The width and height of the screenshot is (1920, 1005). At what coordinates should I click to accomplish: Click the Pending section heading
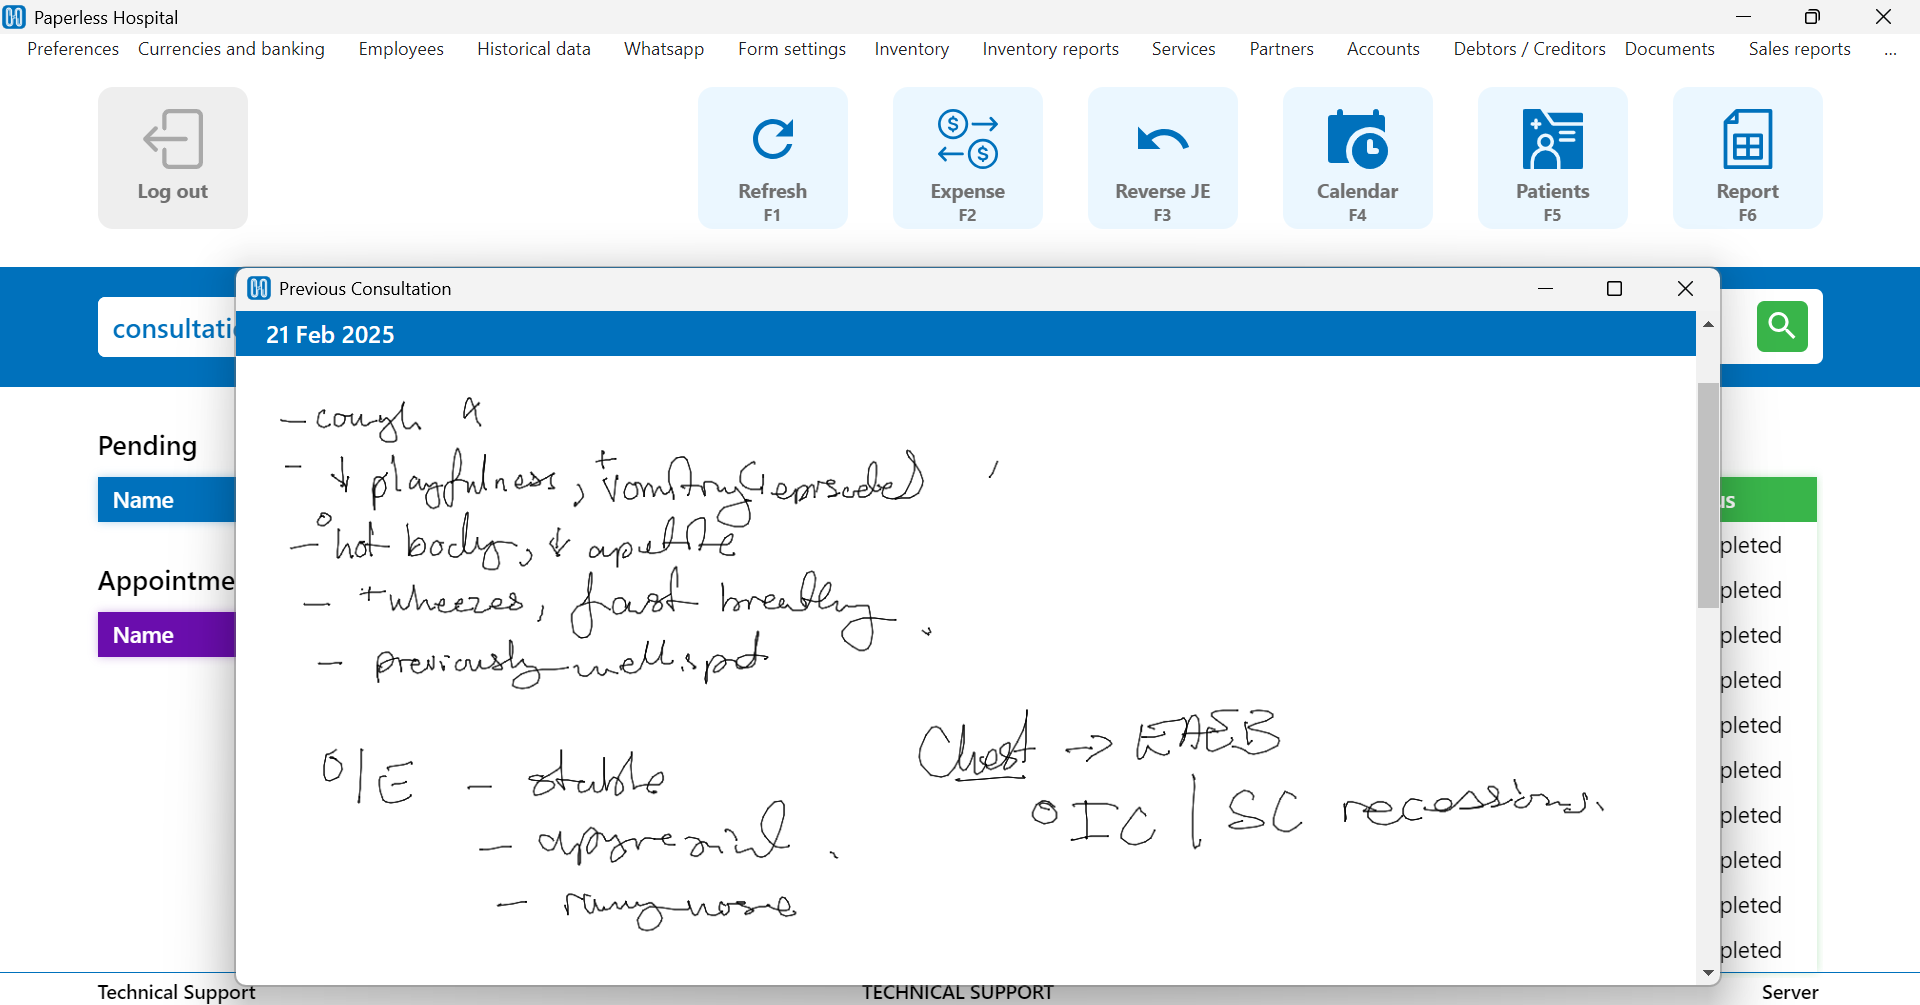pos(147,446)
